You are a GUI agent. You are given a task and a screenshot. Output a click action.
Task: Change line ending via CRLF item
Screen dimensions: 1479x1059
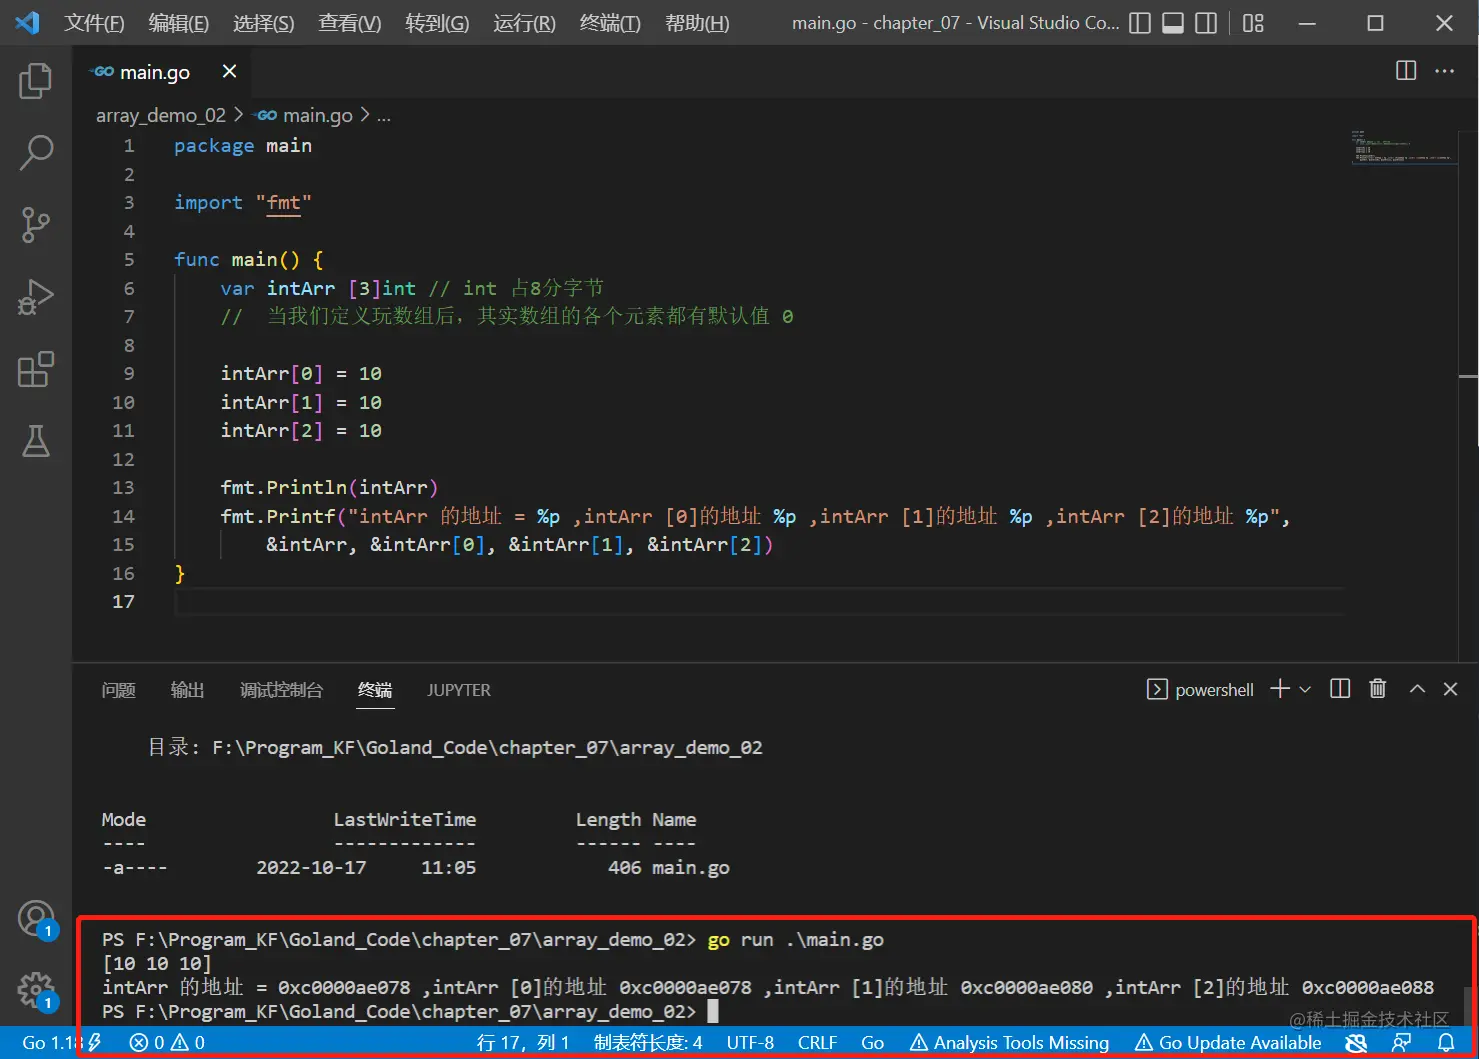pyautogui.click(x=817, y=1042)
